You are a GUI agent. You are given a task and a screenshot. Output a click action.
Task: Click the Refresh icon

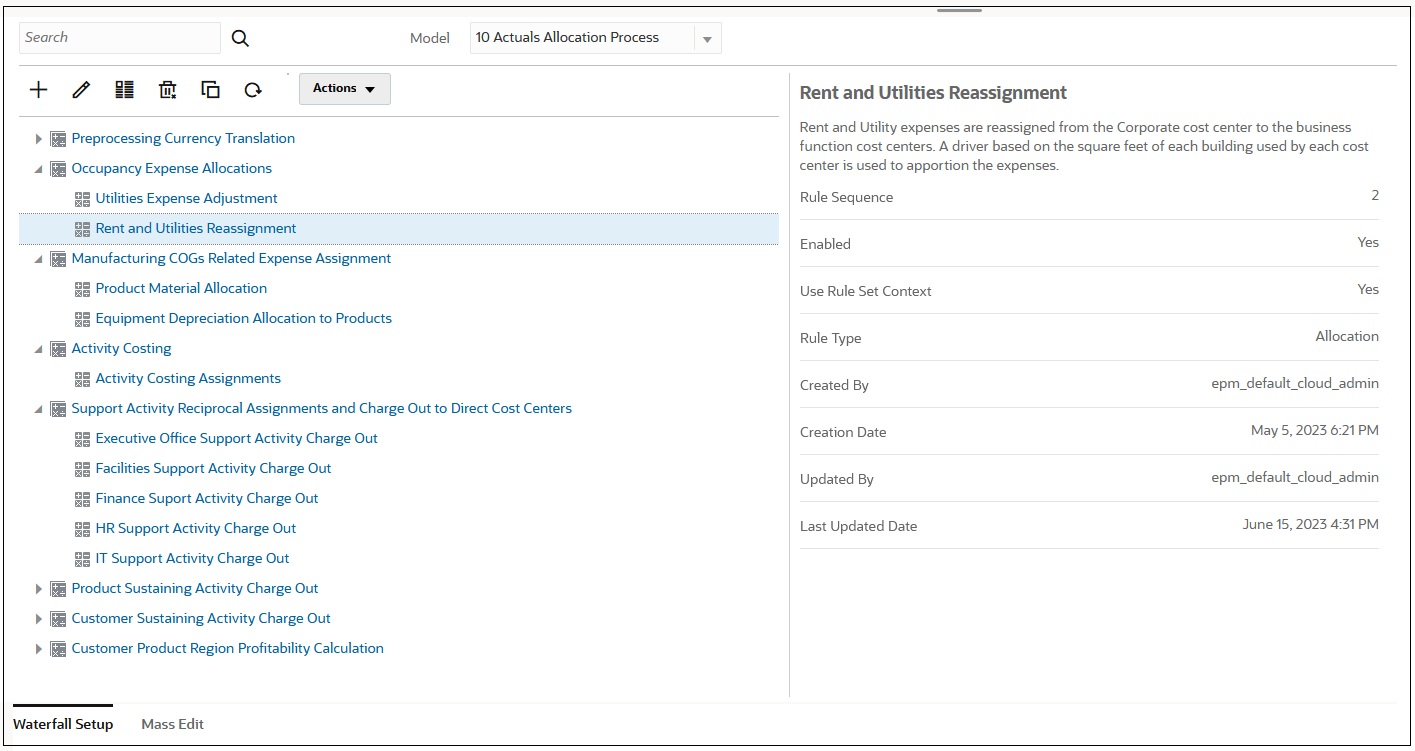(x=253, y=89)
